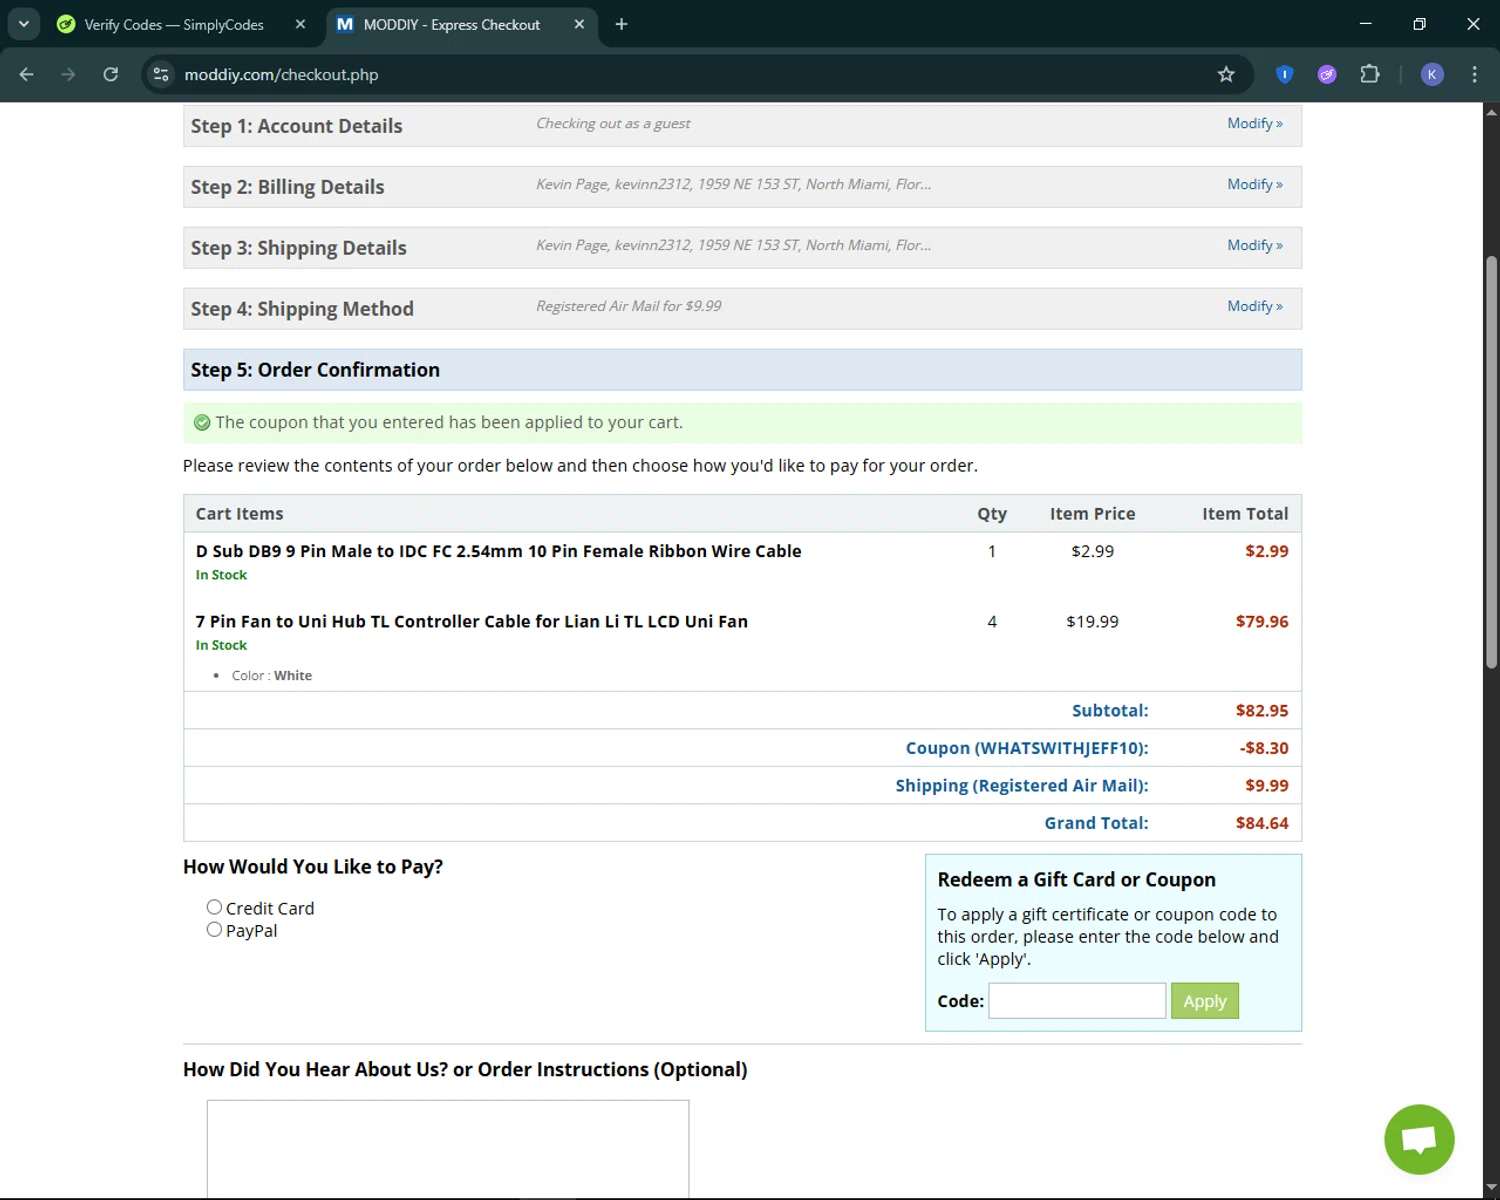Click the Color : White option text

[272, 676]
